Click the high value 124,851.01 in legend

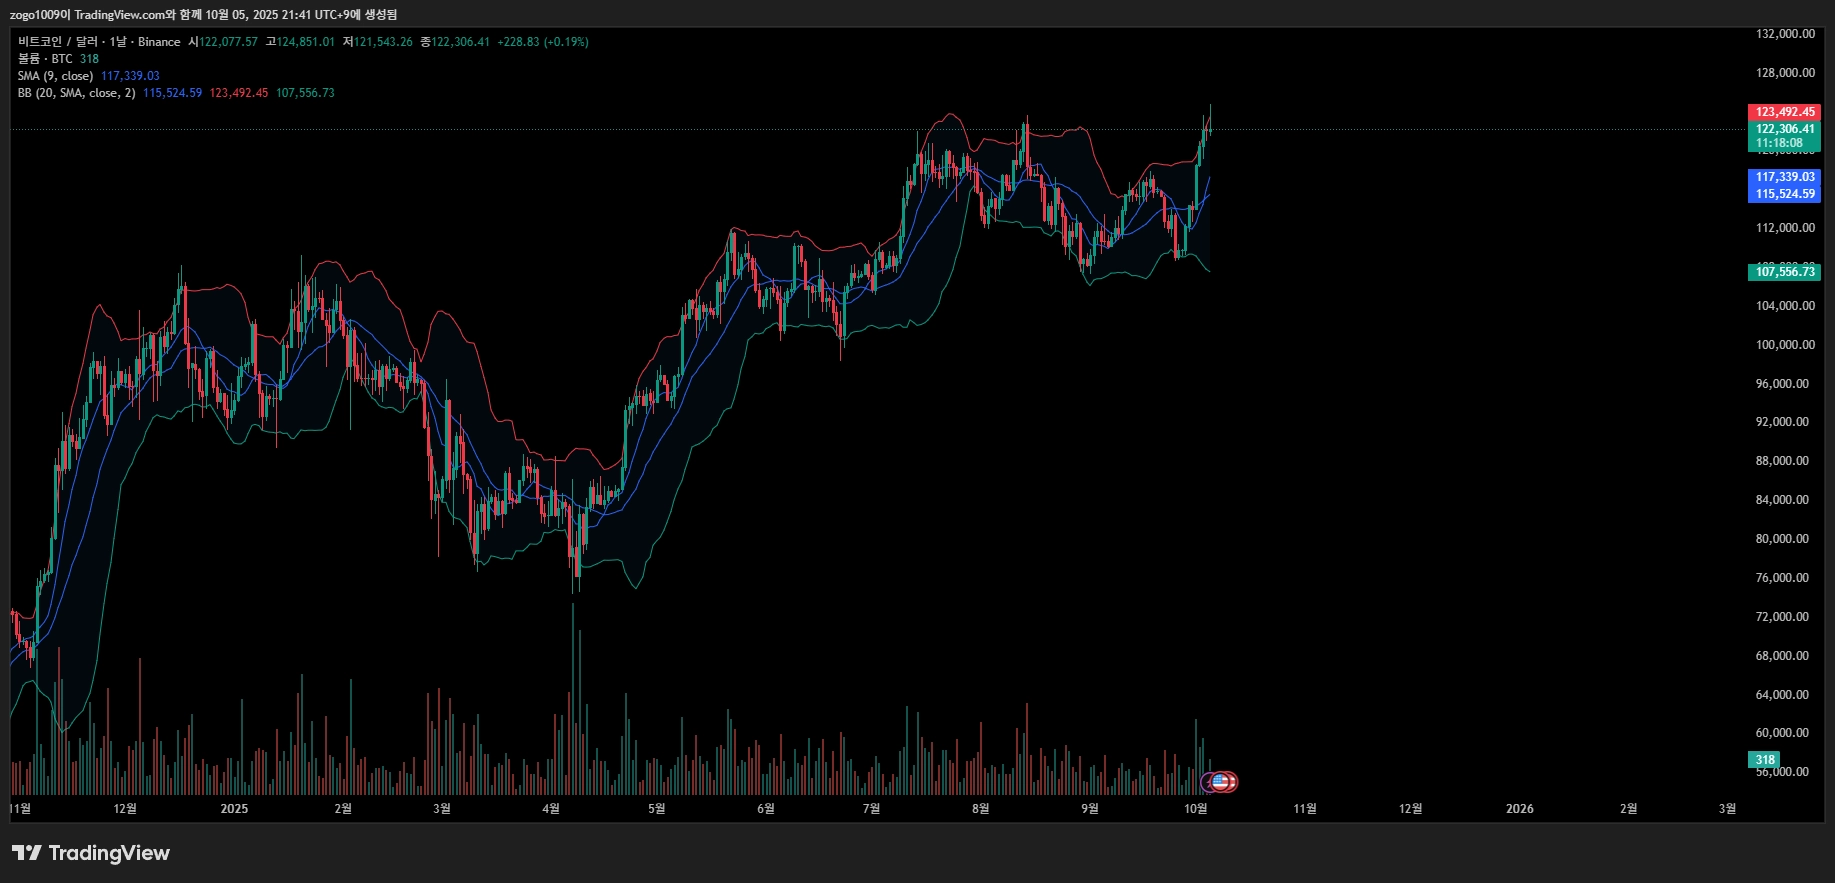pos(306,42)
